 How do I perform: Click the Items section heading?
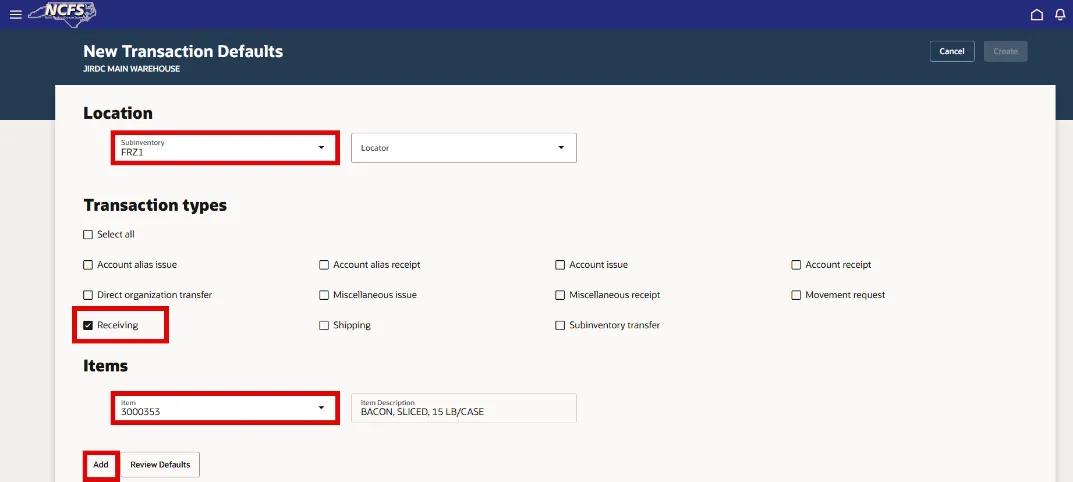tap(105, 366)
